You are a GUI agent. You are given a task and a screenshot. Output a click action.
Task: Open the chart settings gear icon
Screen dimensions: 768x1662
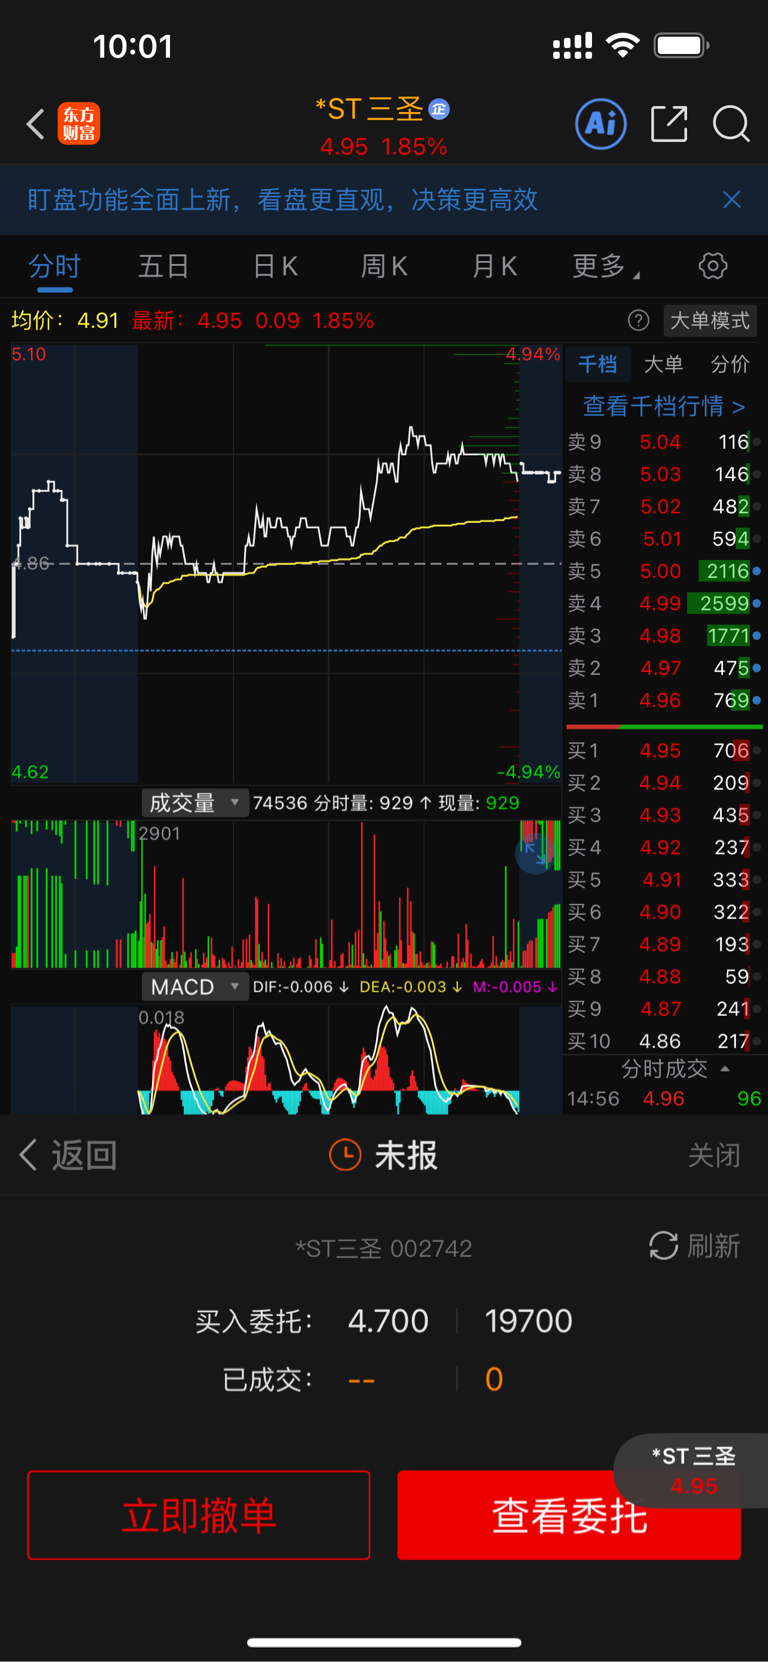tap(713, 266)
